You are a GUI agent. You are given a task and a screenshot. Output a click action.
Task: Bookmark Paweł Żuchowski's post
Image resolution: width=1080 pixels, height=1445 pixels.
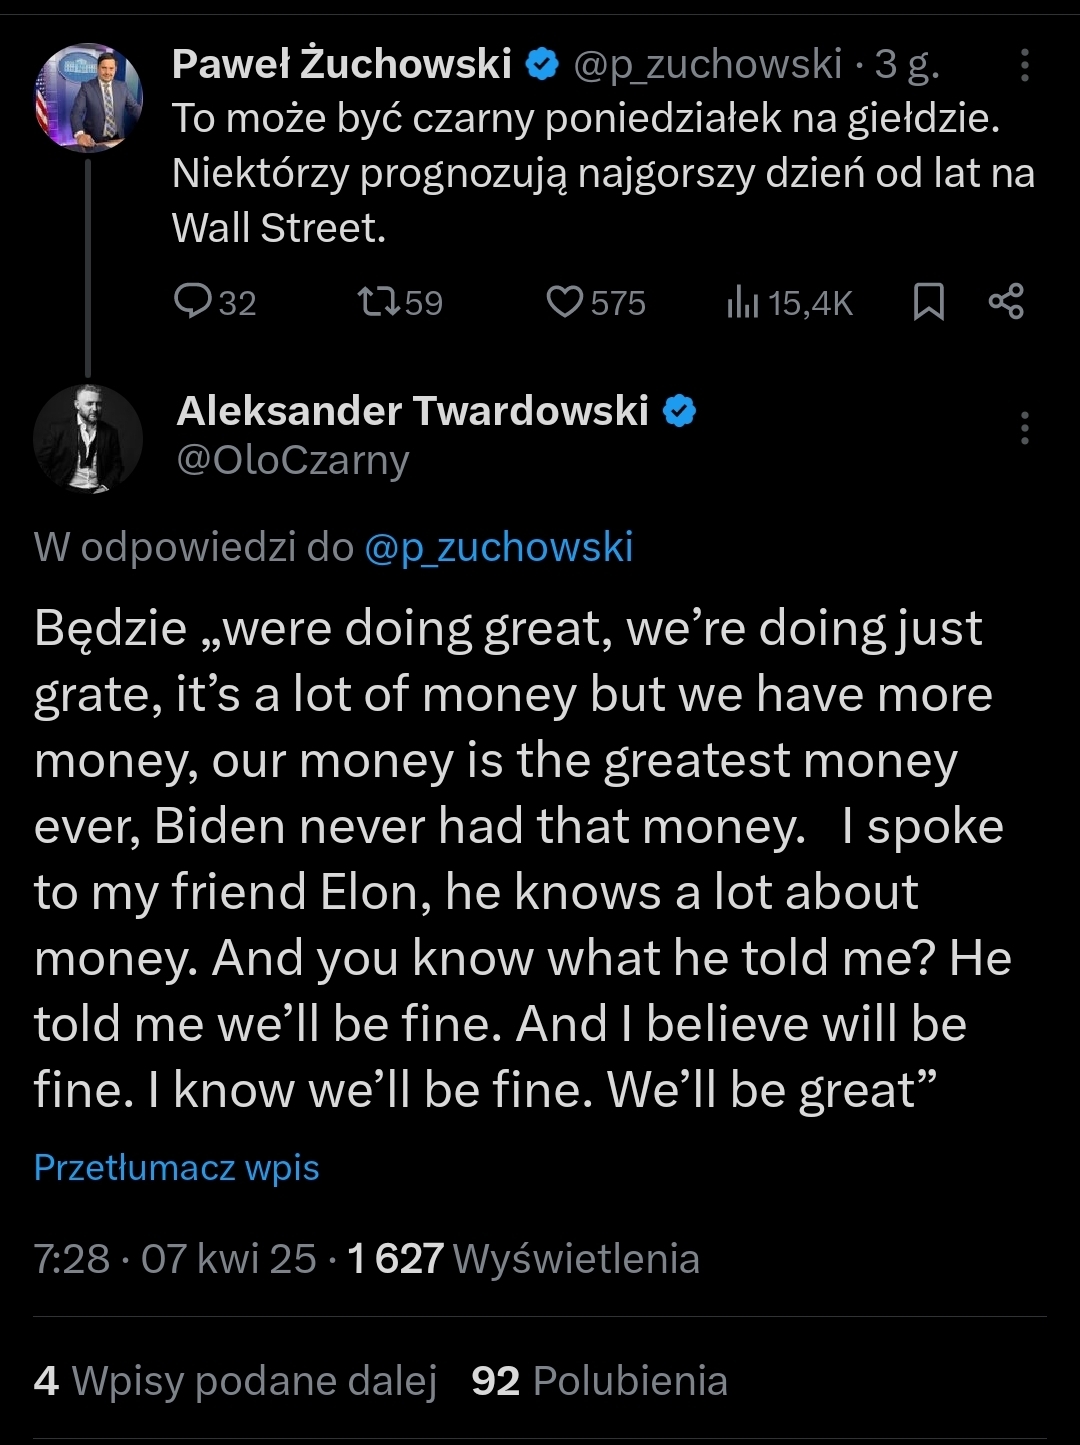929,302
